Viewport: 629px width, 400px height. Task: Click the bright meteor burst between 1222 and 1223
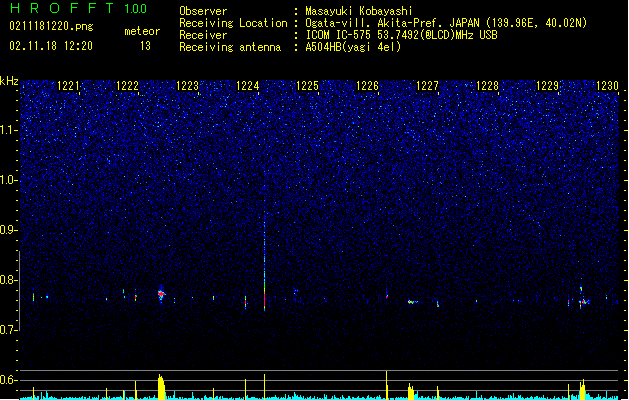161,294
